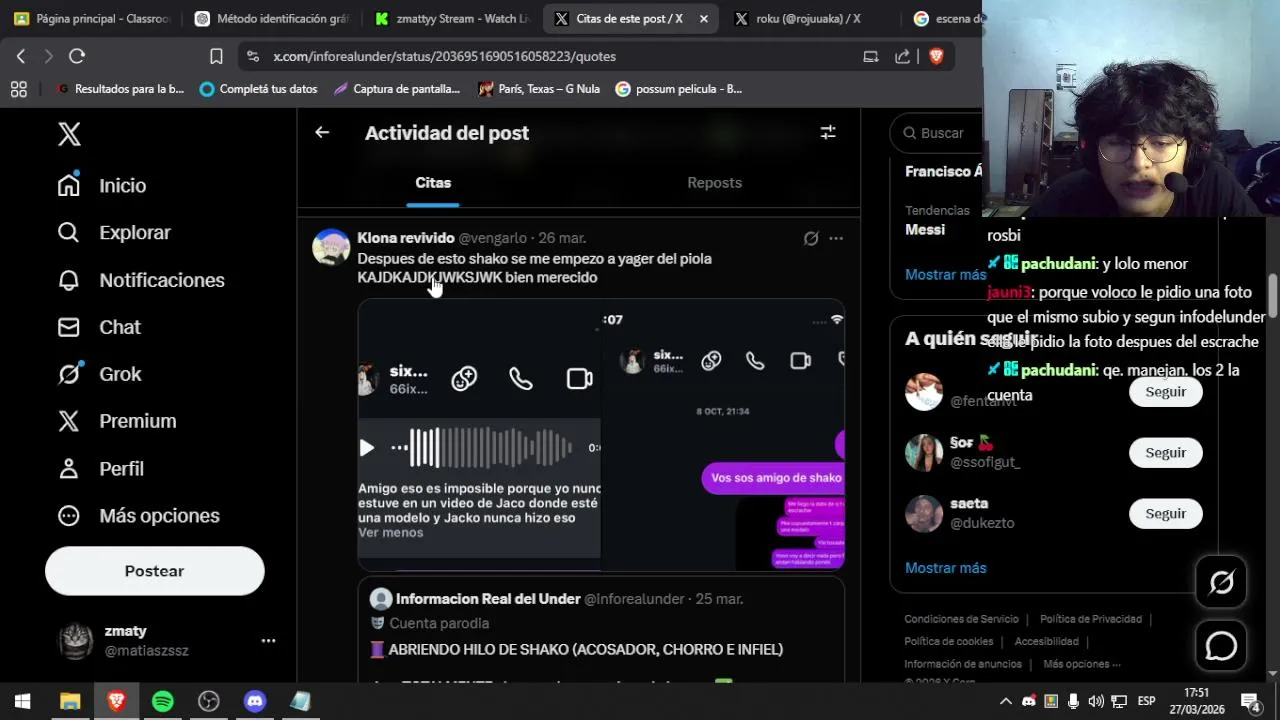
Task: Expand footer Más opciones menu
Action: [x=1081, y=664]
